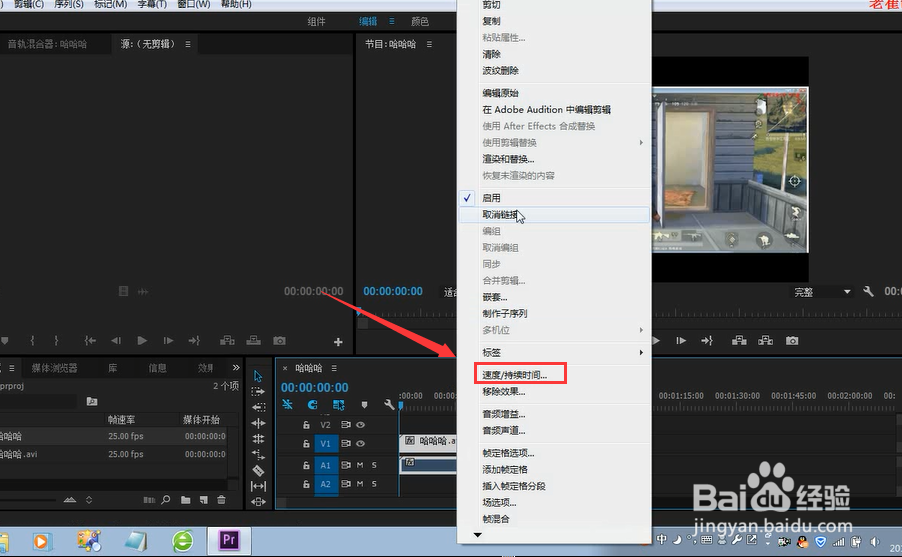This screenshot has height=557, width=902.
Task: Open 编辑 workspace menu icon
Action: pyautogui.click(x=392, y=21)
